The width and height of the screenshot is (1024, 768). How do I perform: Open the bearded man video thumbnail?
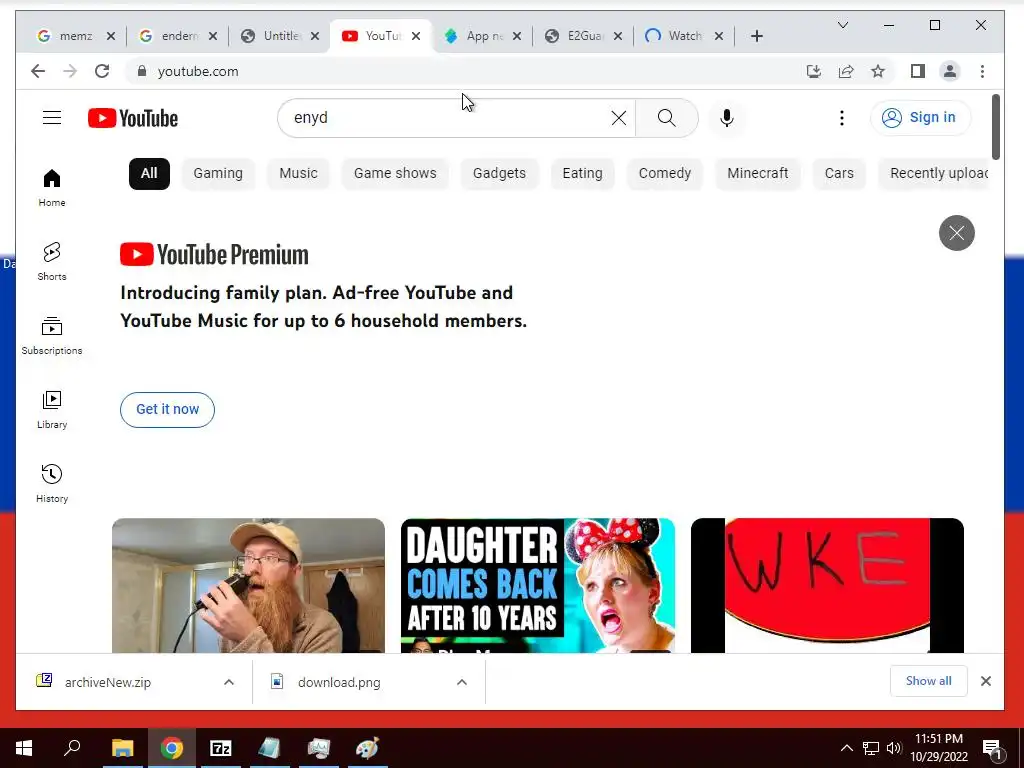pyautogui.click(x=248, y=586)
